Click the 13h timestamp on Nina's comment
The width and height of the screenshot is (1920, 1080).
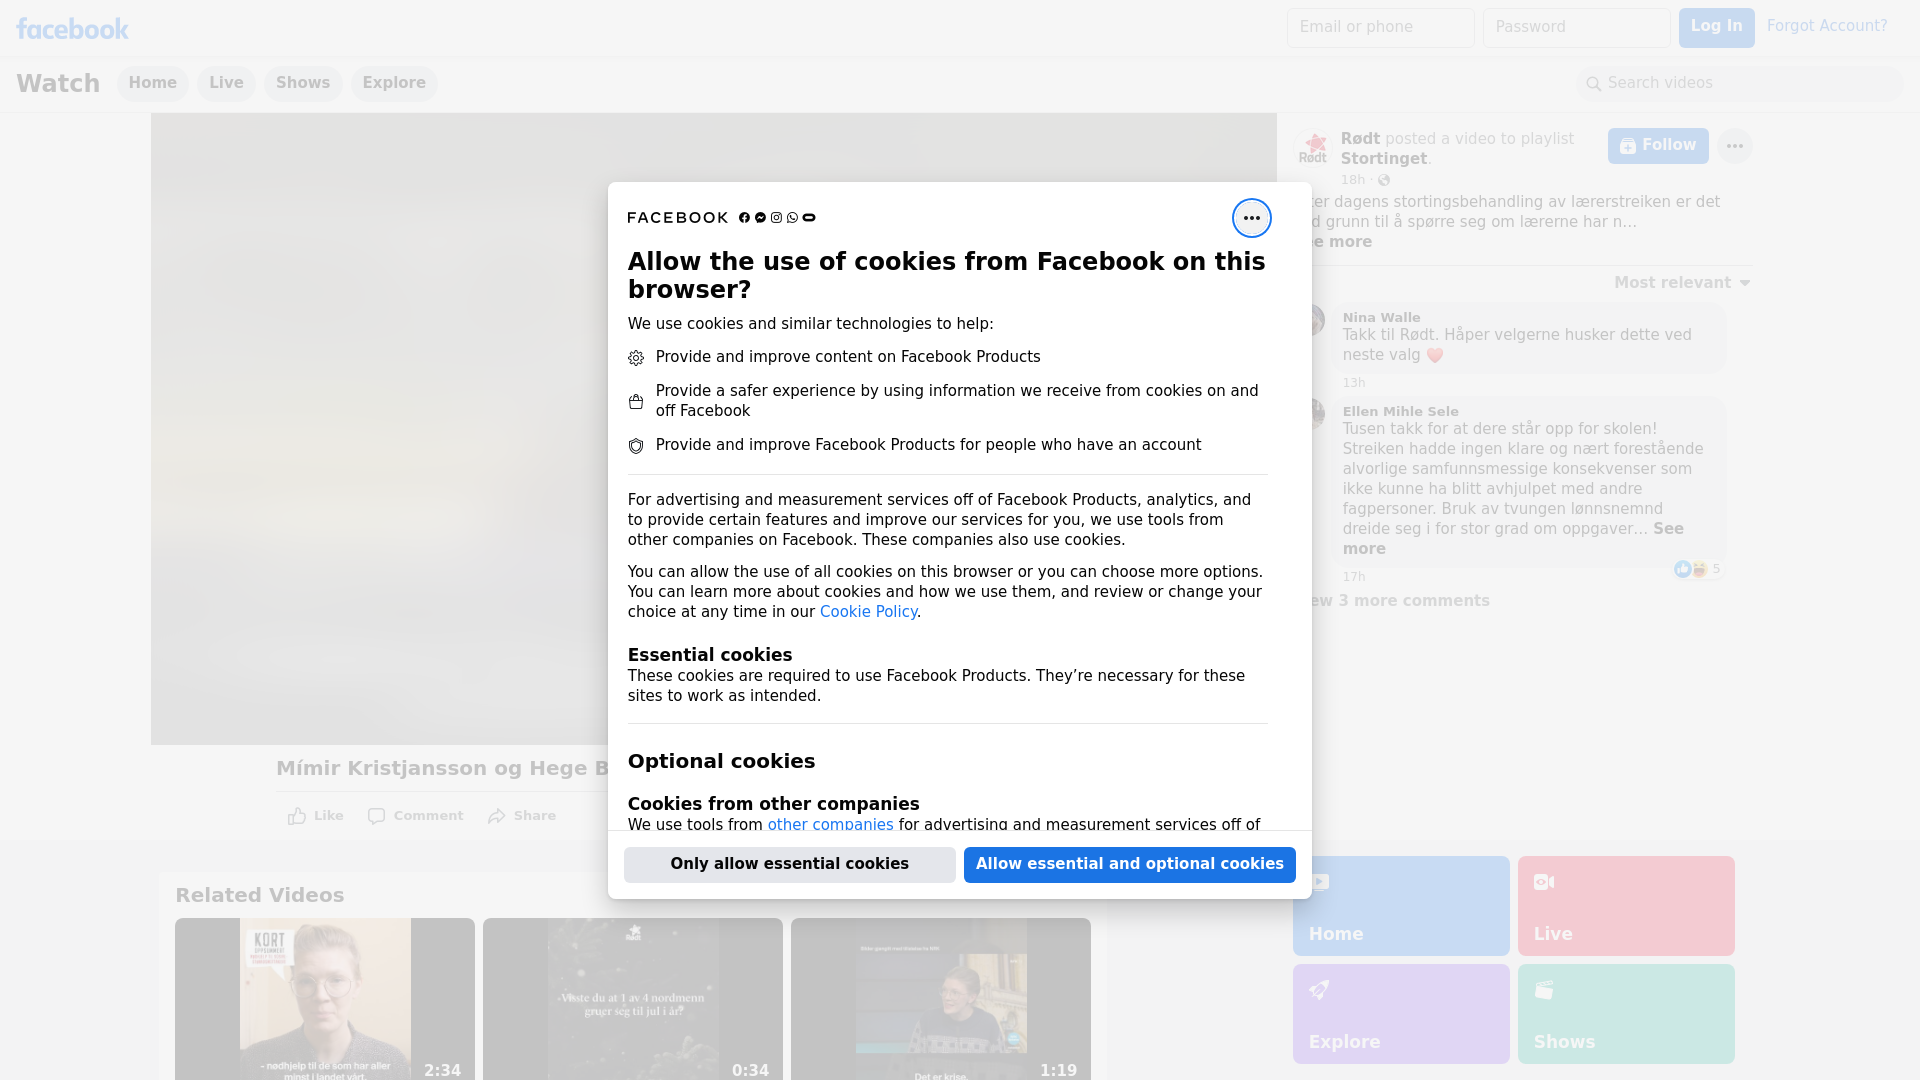[1354, 383]
